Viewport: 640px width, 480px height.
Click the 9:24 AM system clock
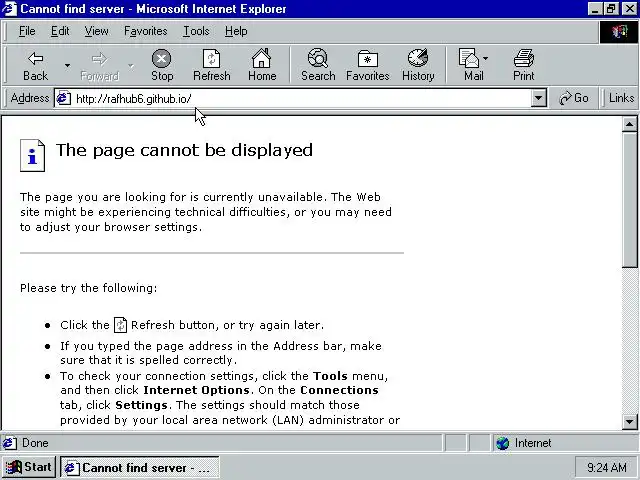point(607,467)
